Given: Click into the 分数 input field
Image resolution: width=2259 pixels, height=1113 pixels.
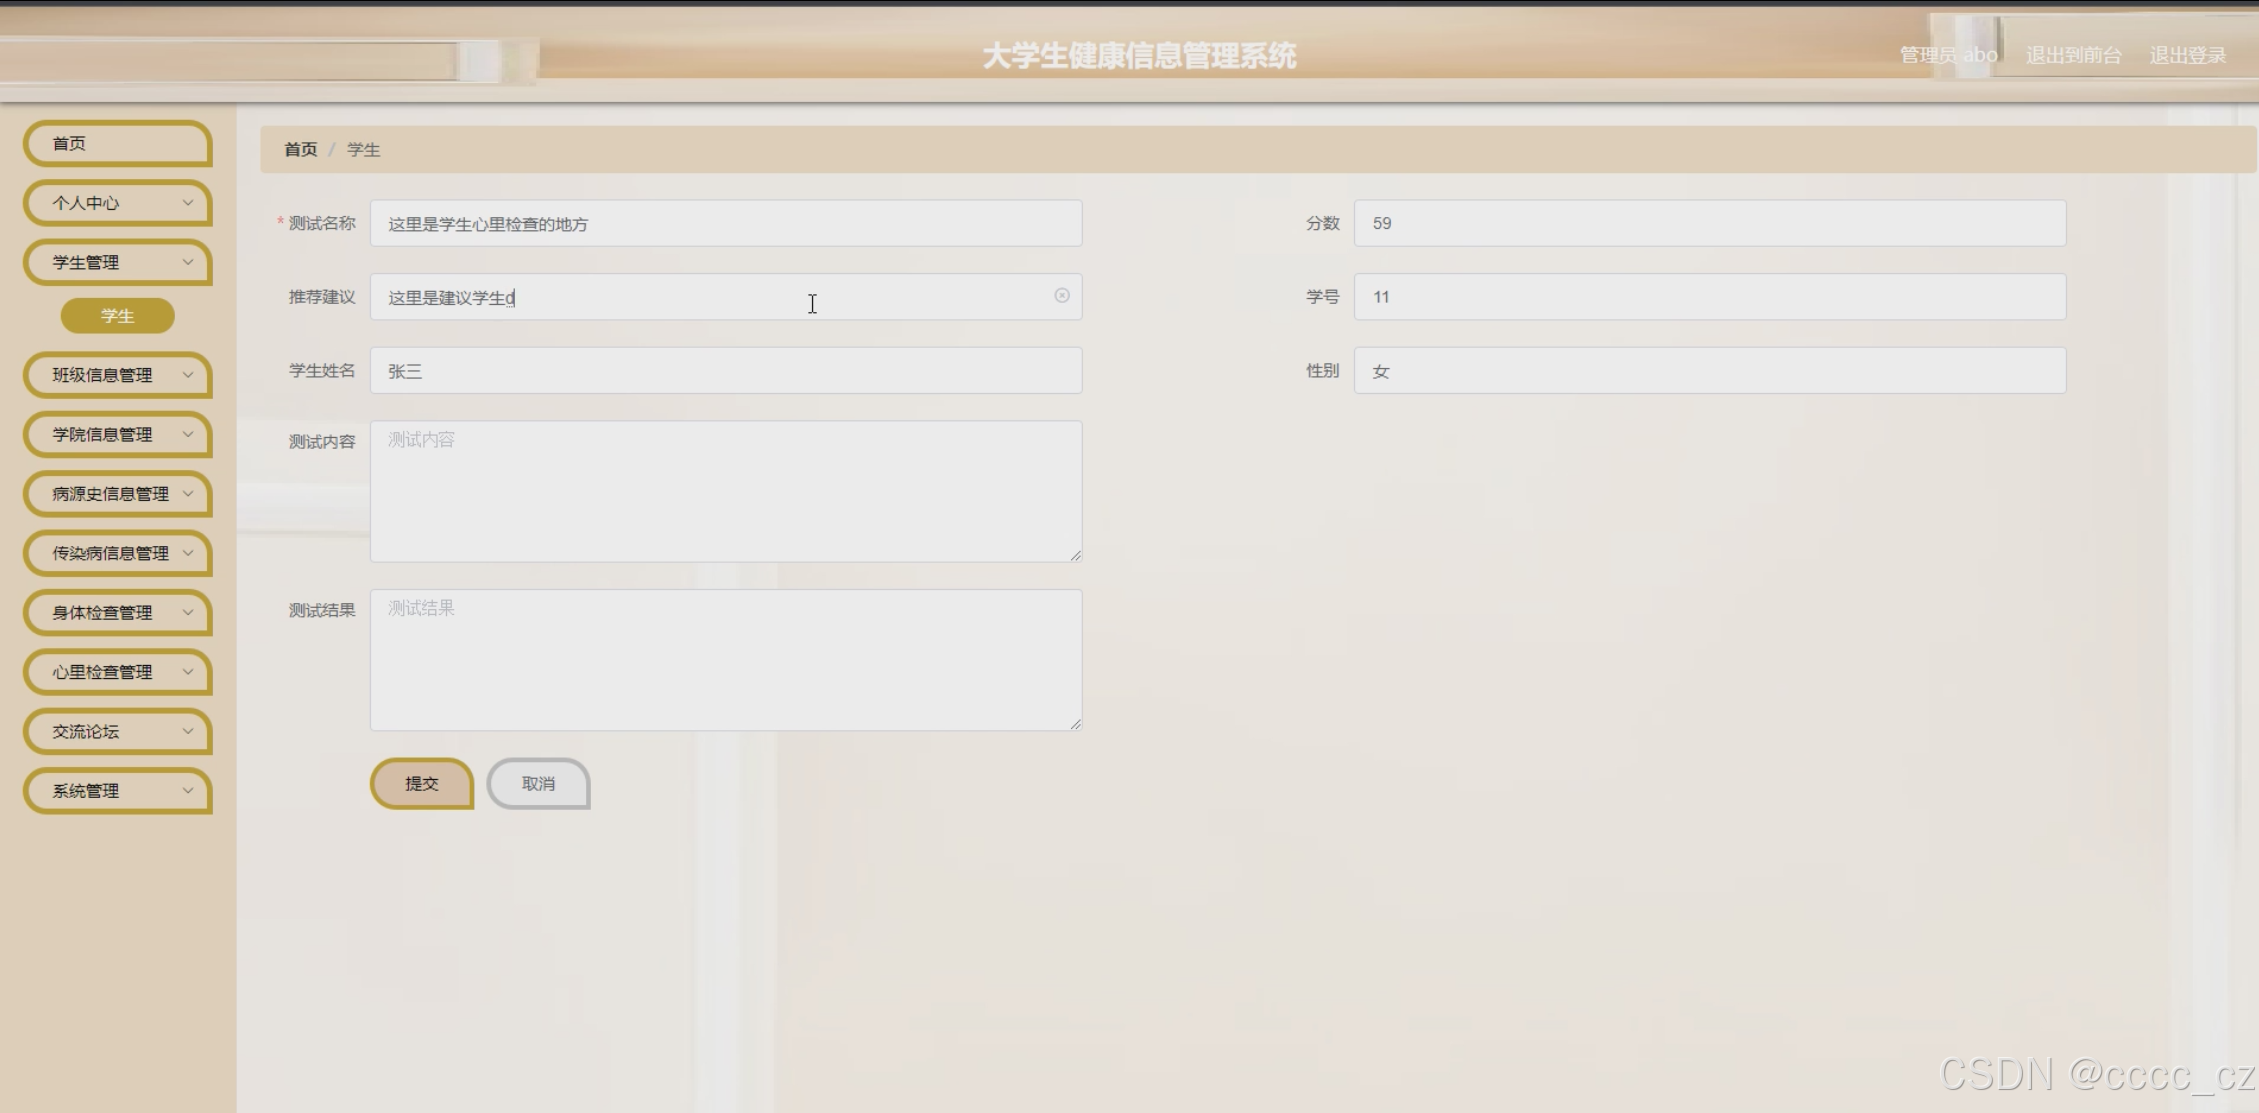Looking at the screenshot, I should pyautogui.click(x=1708, y=223).
